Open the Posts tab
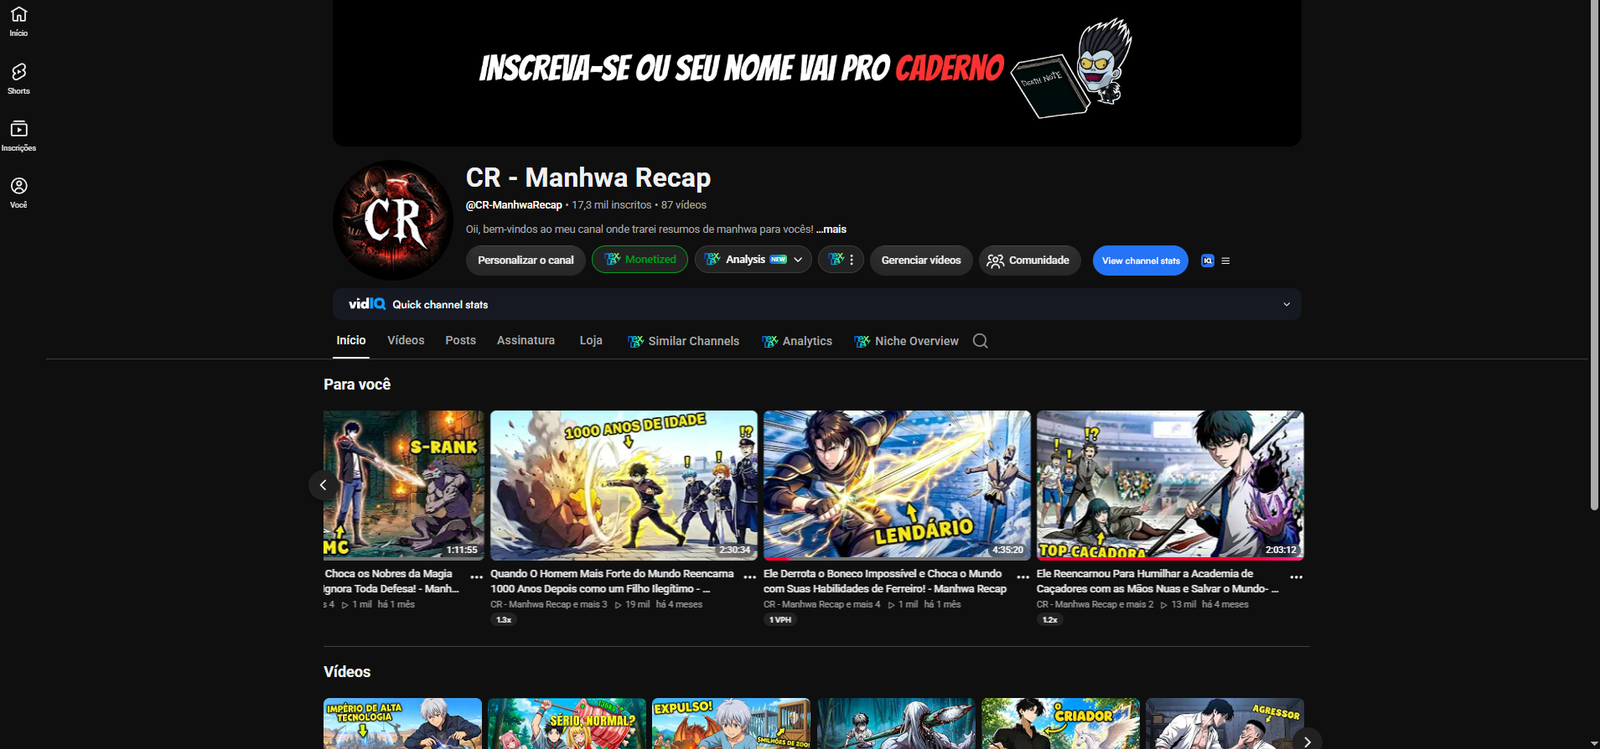Screen dimensions: 1600x749 461,341
